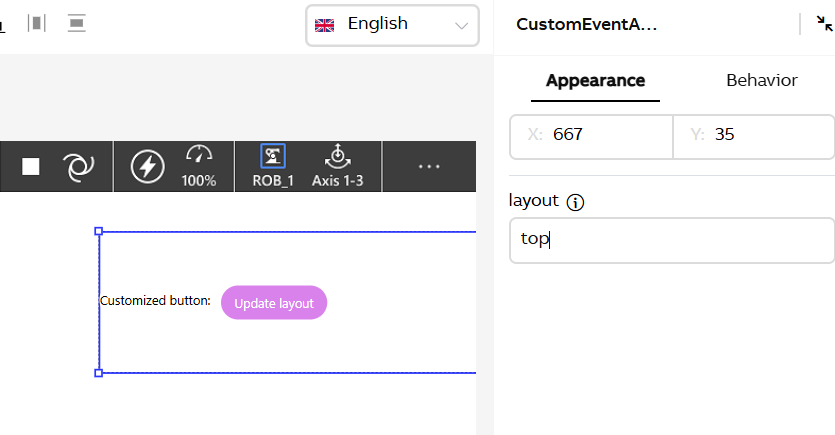Open the three-dots more menu
Image resolution: width=835 pixels, height=435 pixels.
429,167
